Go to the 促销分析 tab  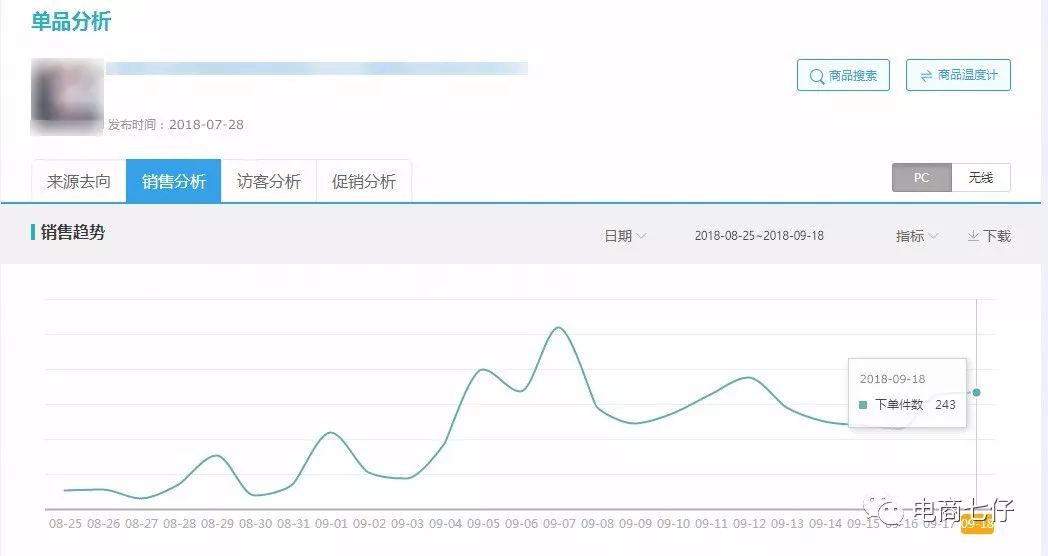click(364, 181)
